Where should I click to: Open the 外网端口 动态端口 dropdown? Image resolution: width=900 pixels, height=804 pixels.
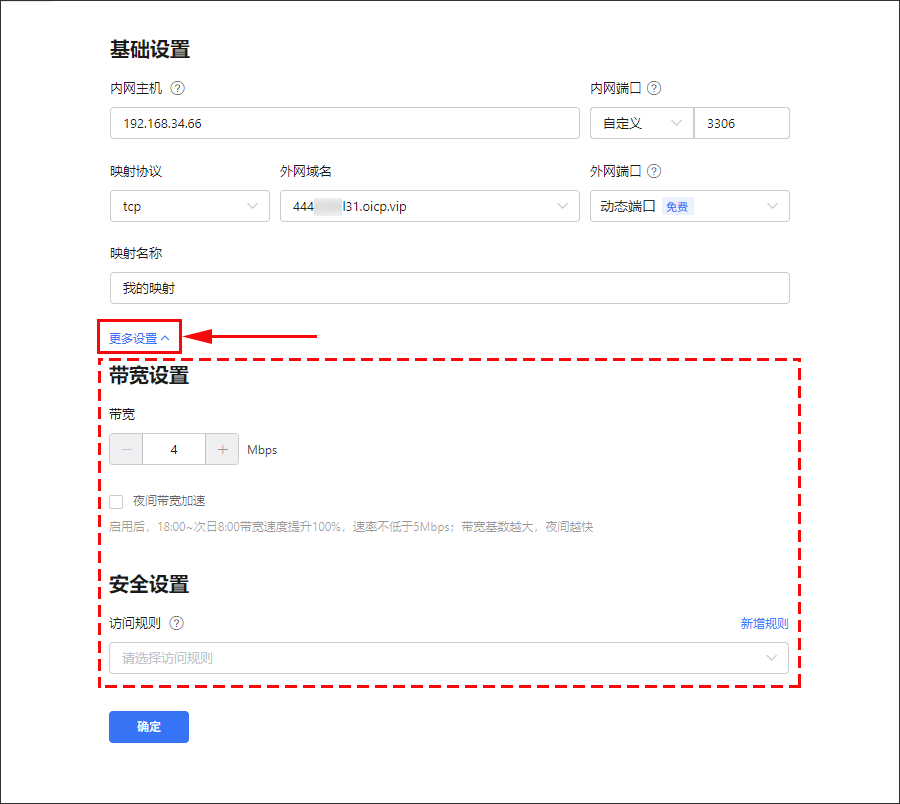point(689,206)
